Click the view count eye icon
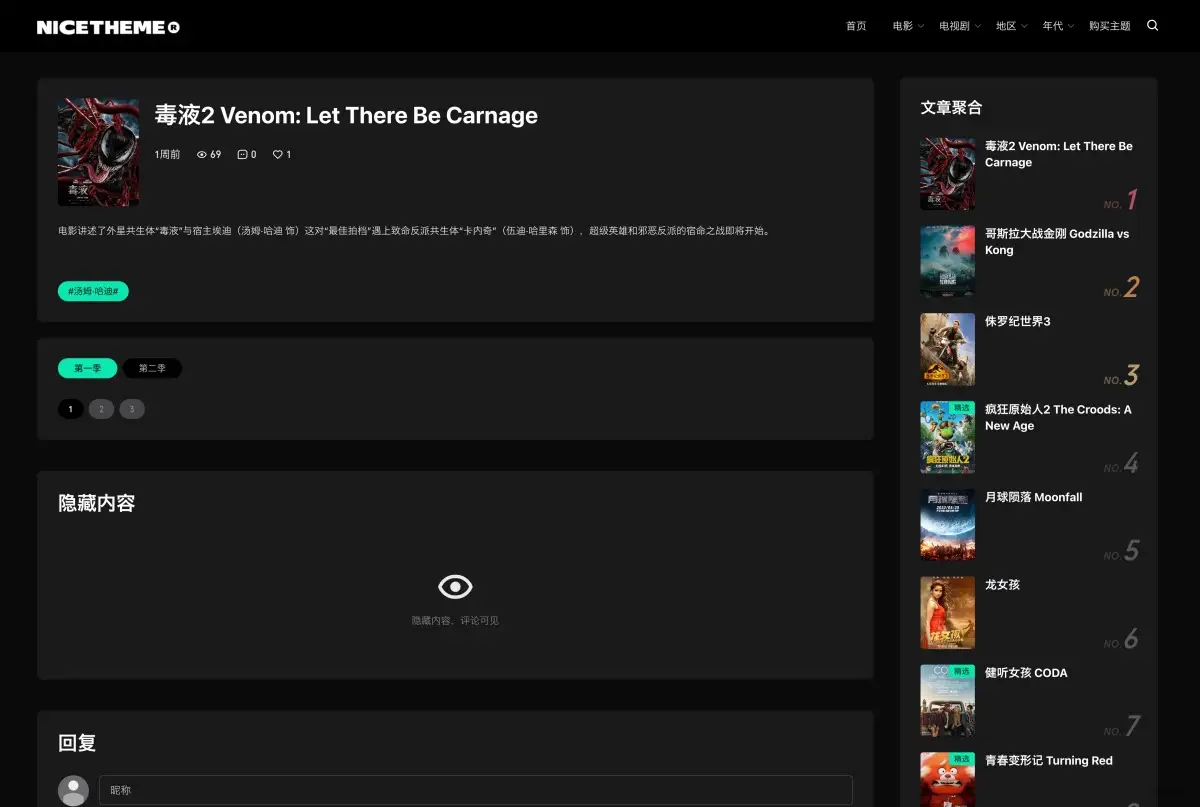The width and height of the screenshot is (1200, 807). coord(203,154)
